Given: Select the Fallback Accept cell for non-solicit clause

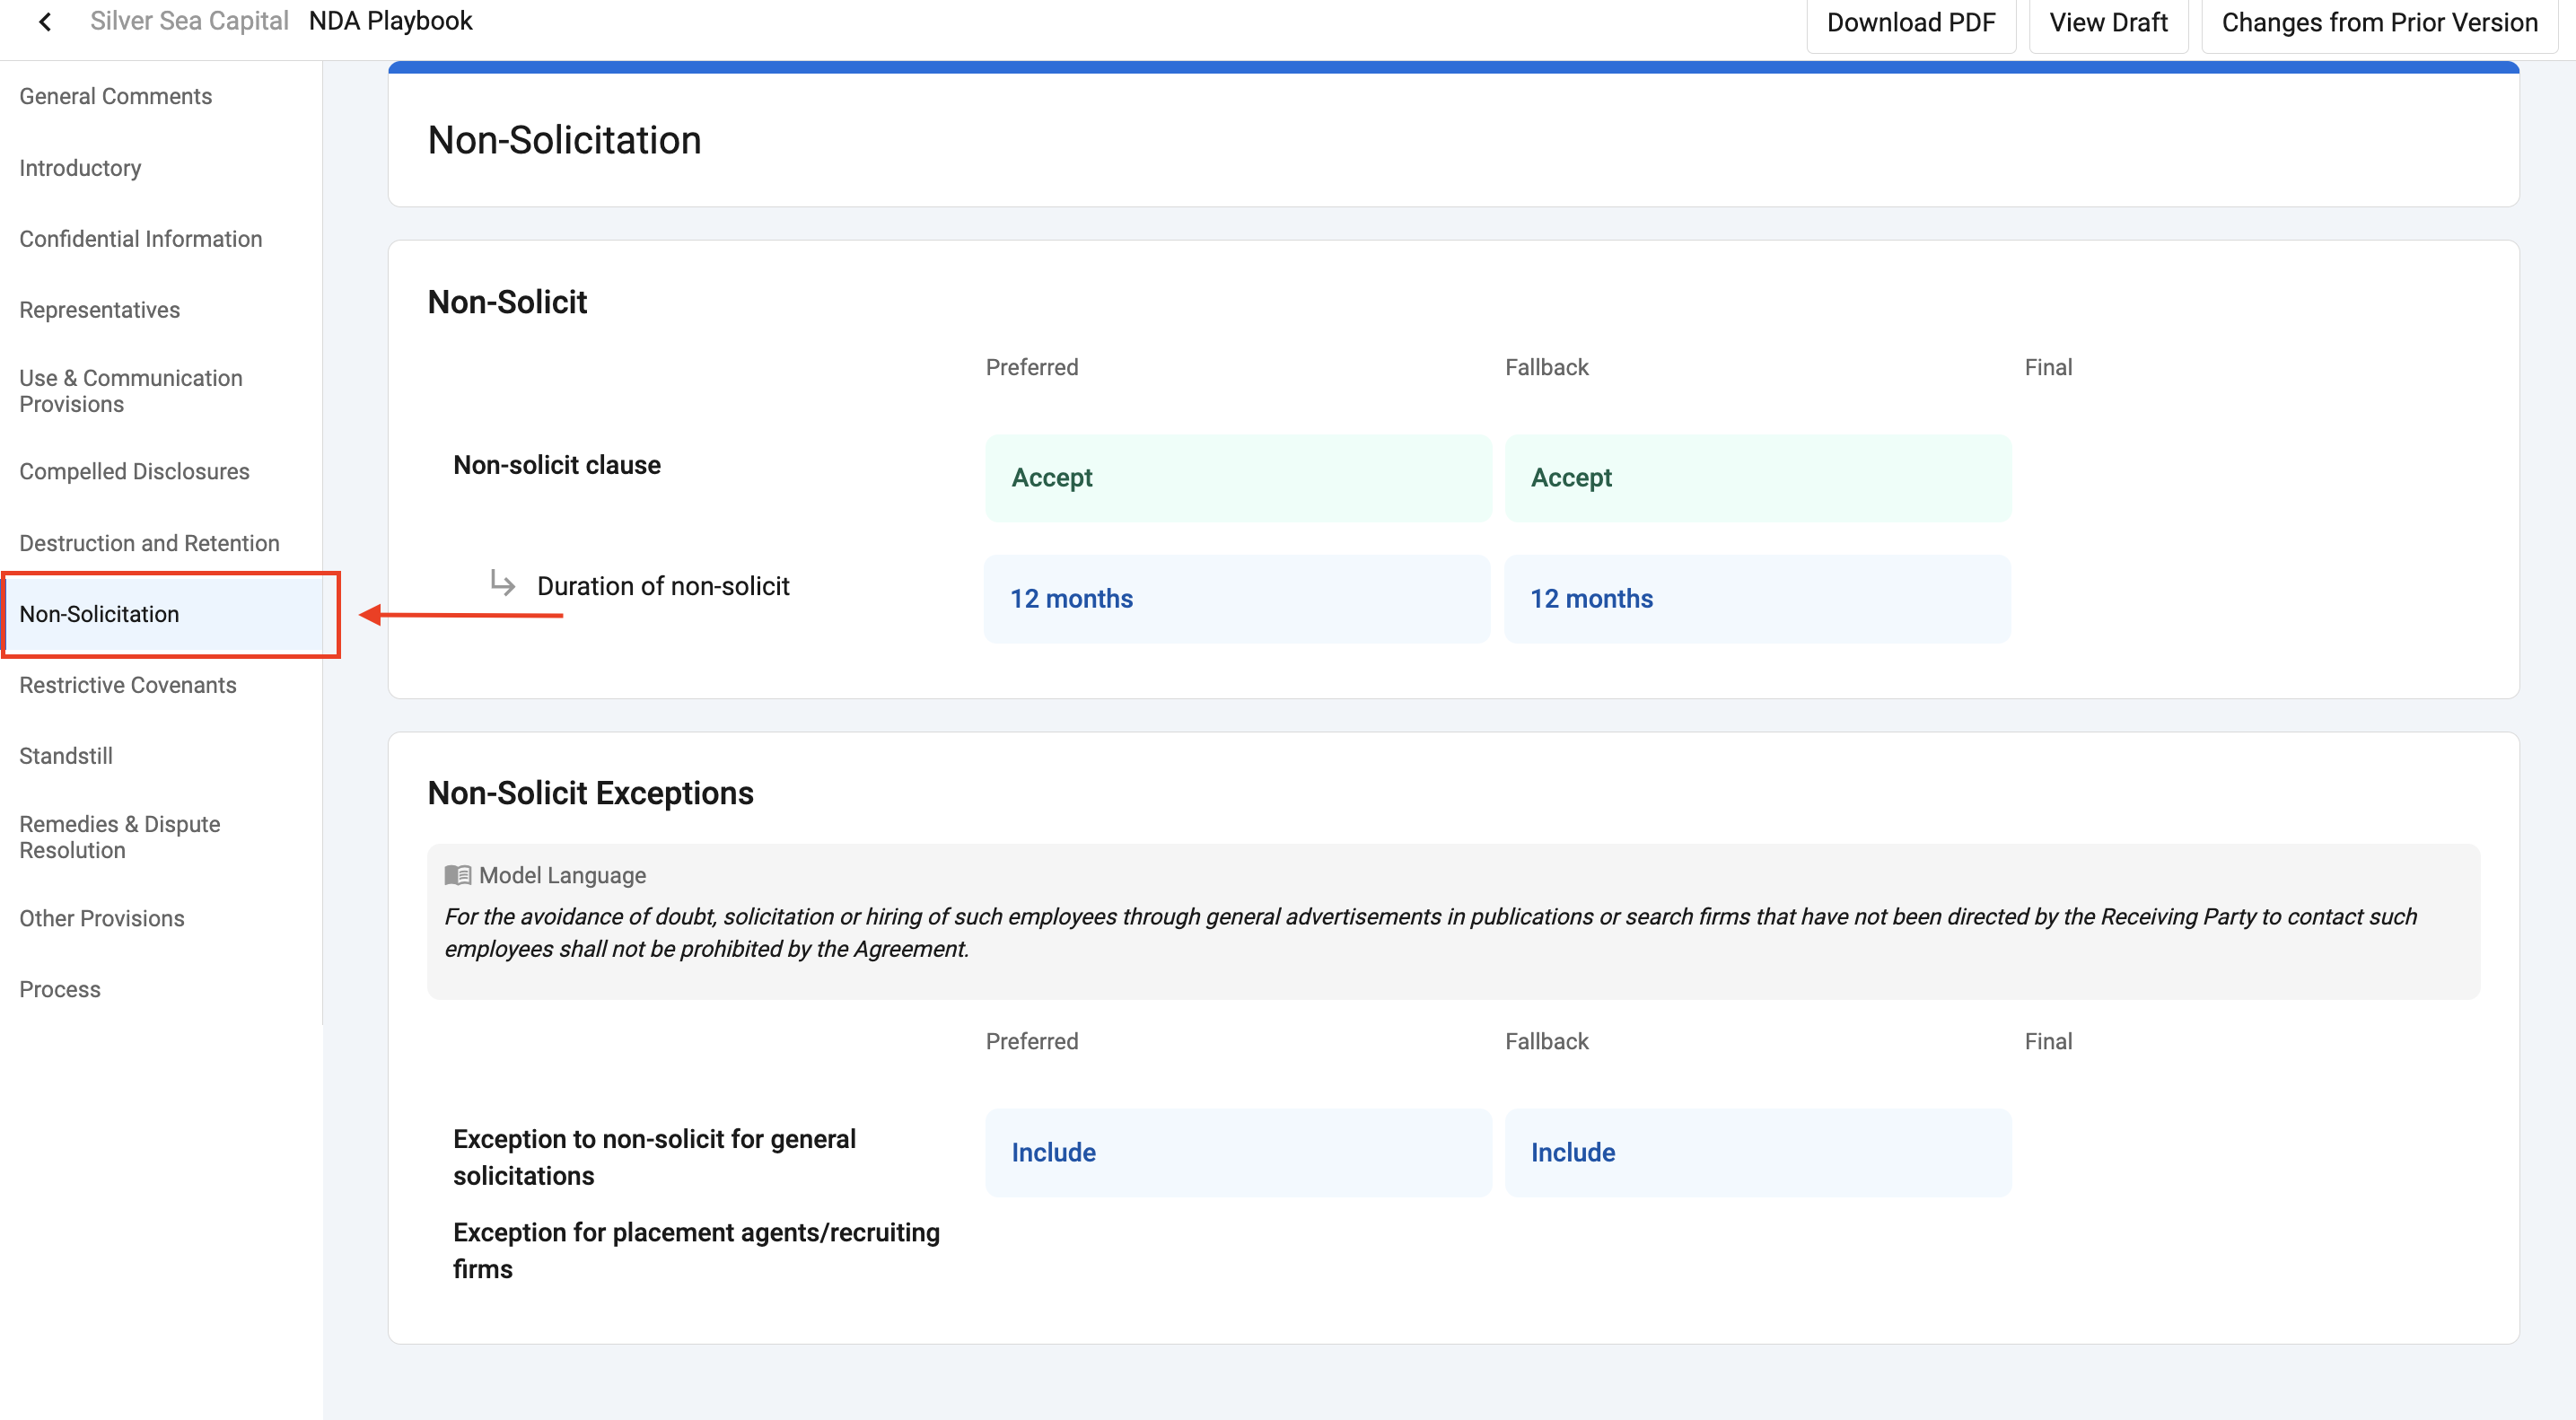Looking at the screenshot, I should [x=1758, y=478].
